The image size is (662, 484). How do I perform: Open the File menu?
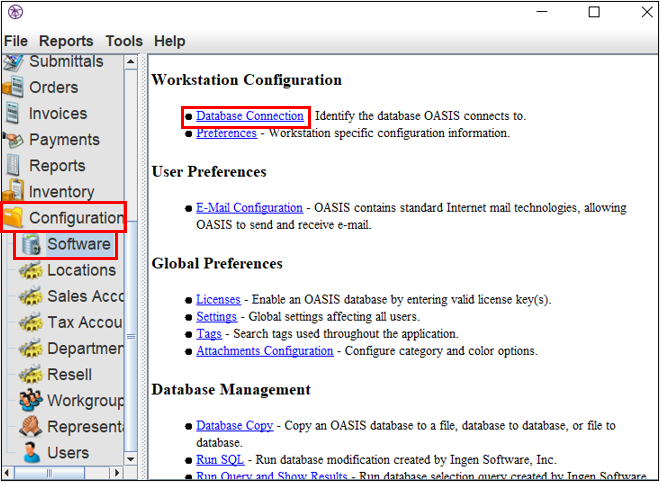pyautogui.click(x=16, y=41)
